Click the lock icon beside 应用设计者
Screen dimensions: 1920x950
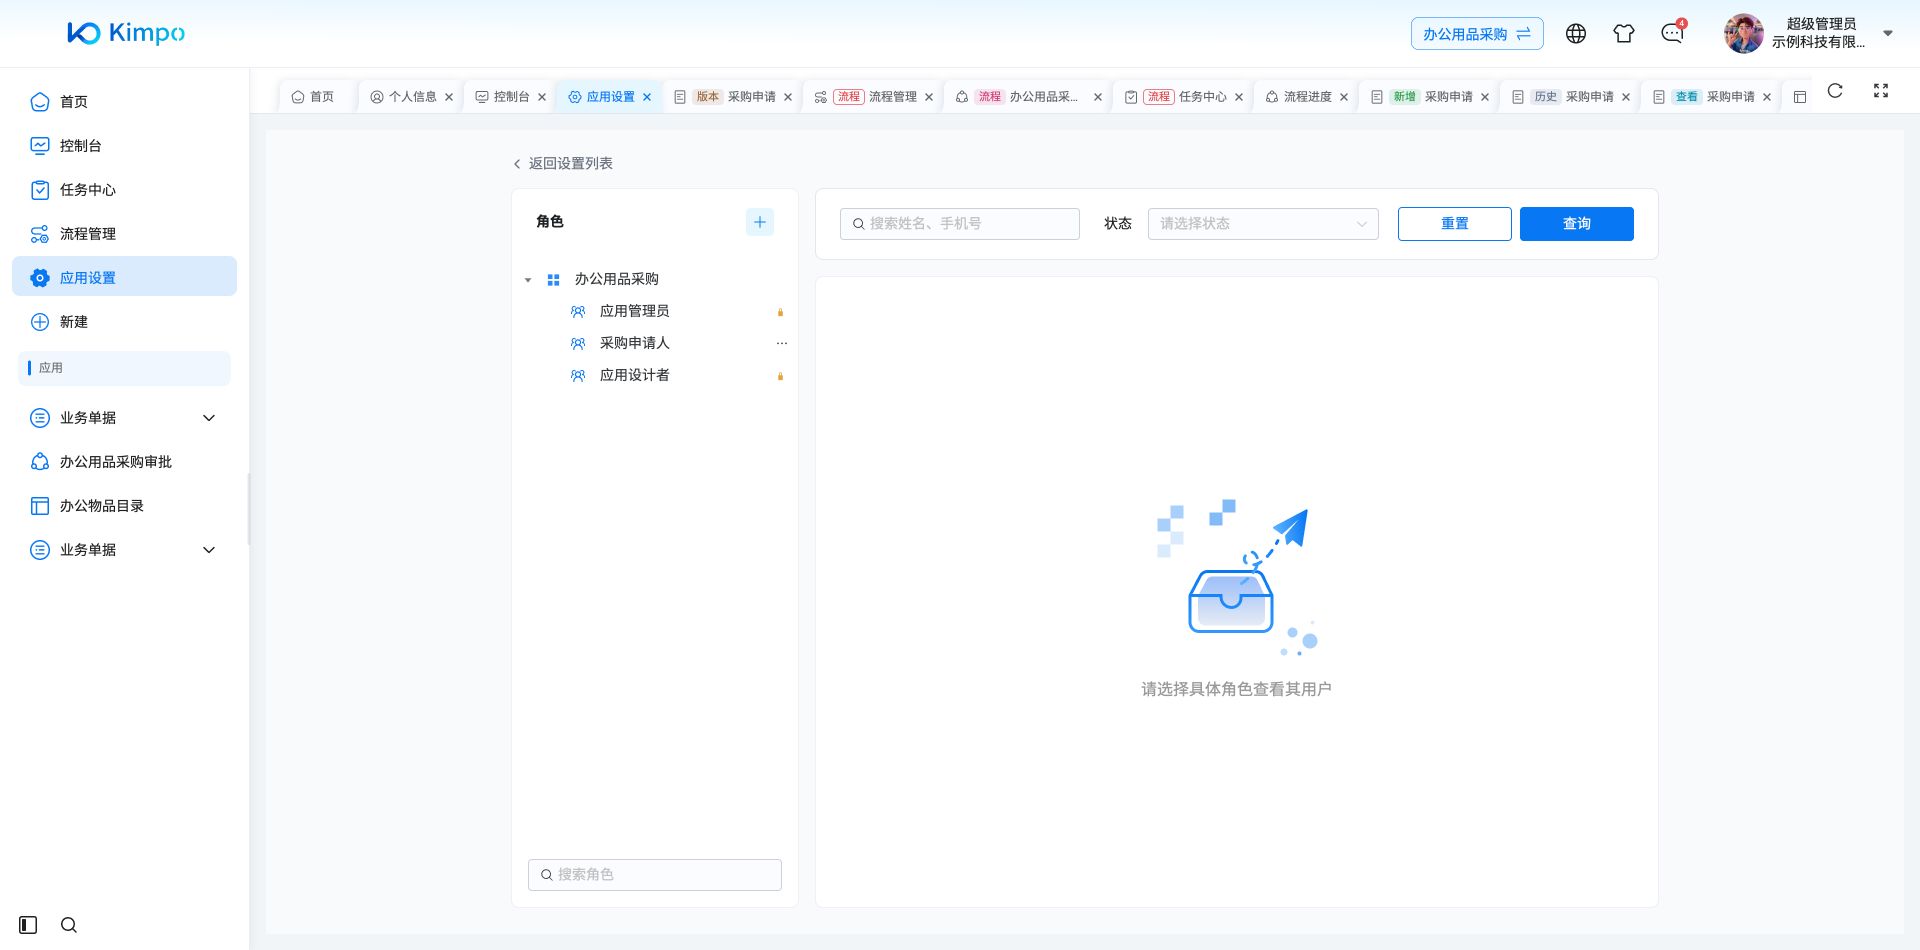[x=781, y=376]
